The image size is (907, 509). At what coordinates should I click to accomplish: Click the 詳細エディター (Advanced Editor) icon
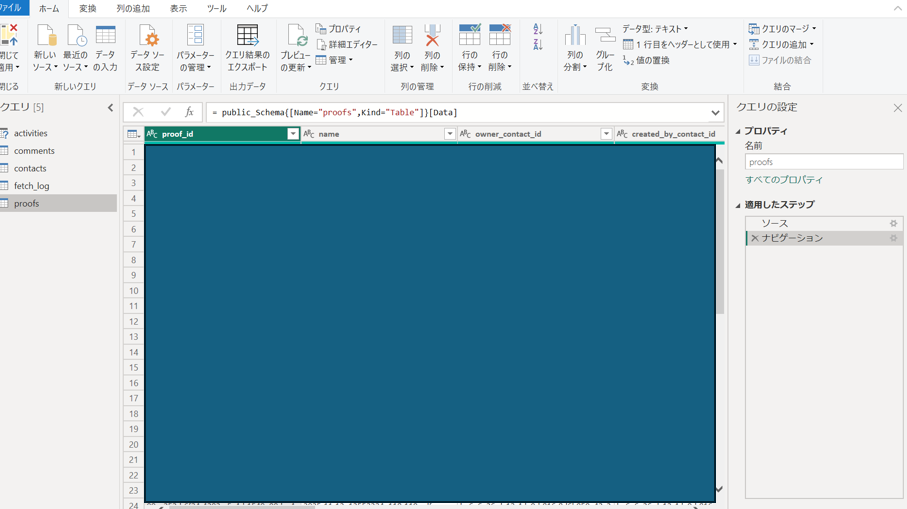coord(321,45)
